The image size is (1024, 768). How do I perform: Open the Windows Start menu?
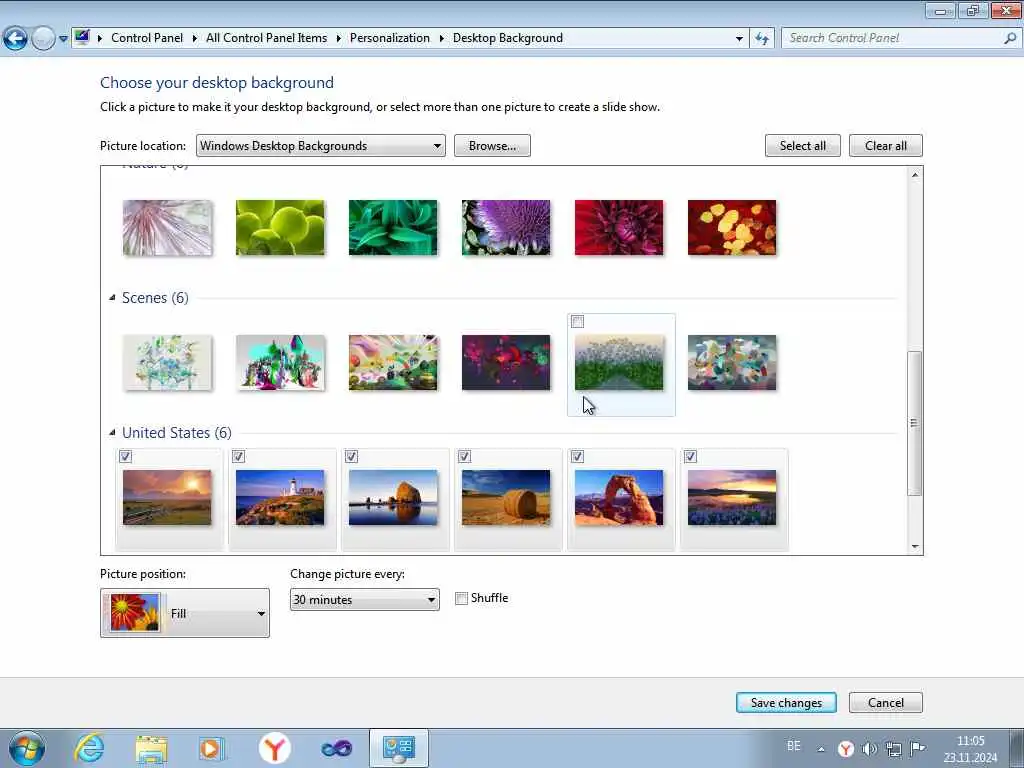(x=27, y=748)
